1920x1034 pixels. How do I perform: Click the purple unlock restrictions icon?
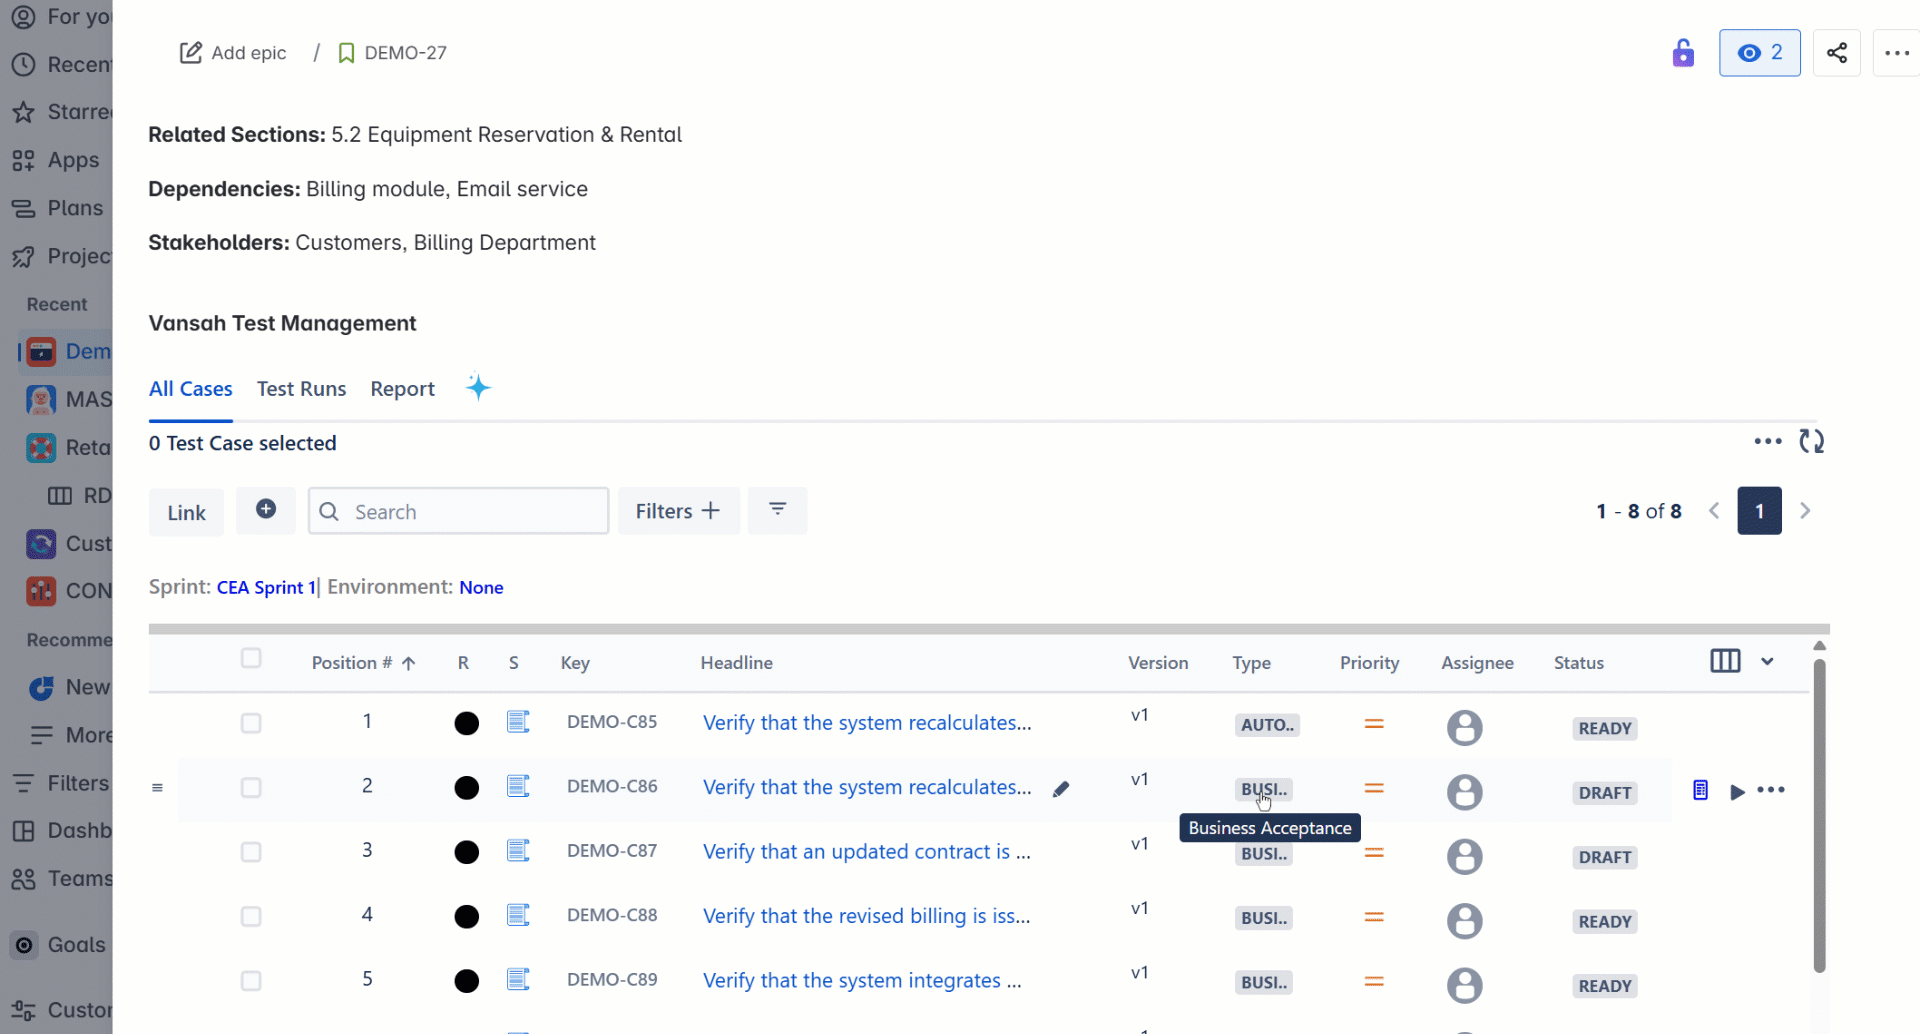coord(1683,53)
